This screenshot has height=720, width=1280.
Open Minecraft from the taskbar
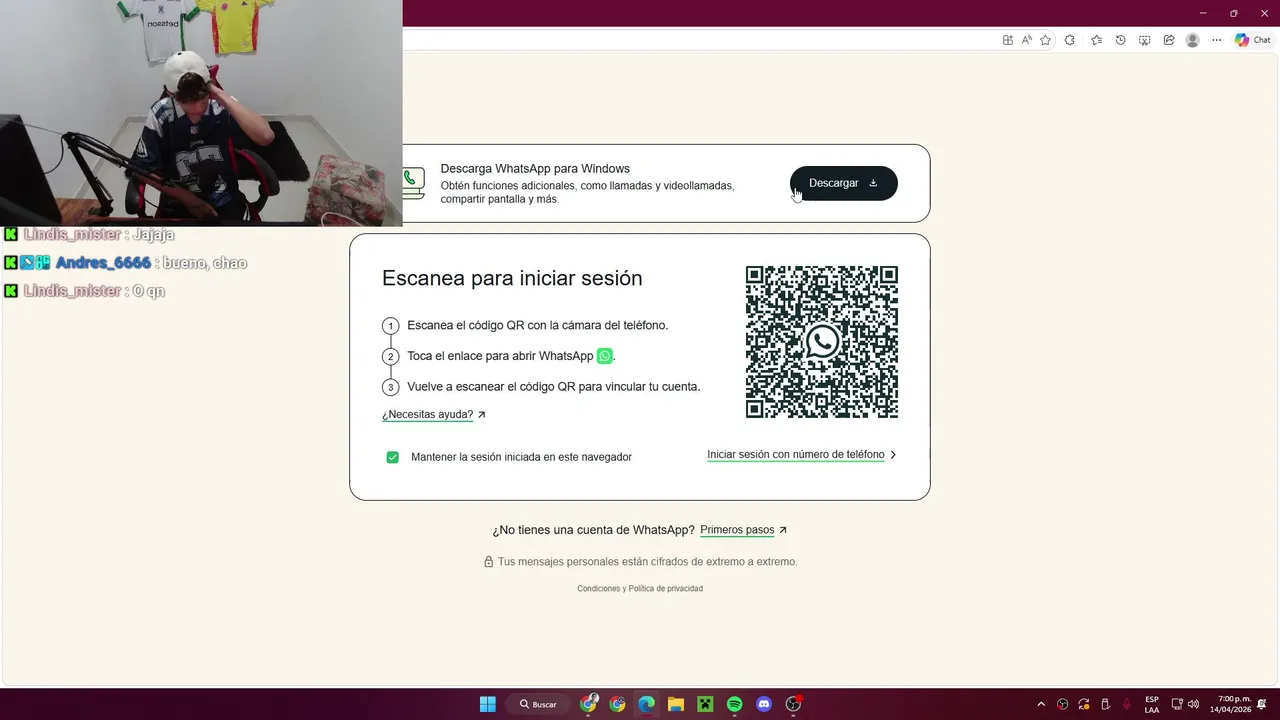705,704
